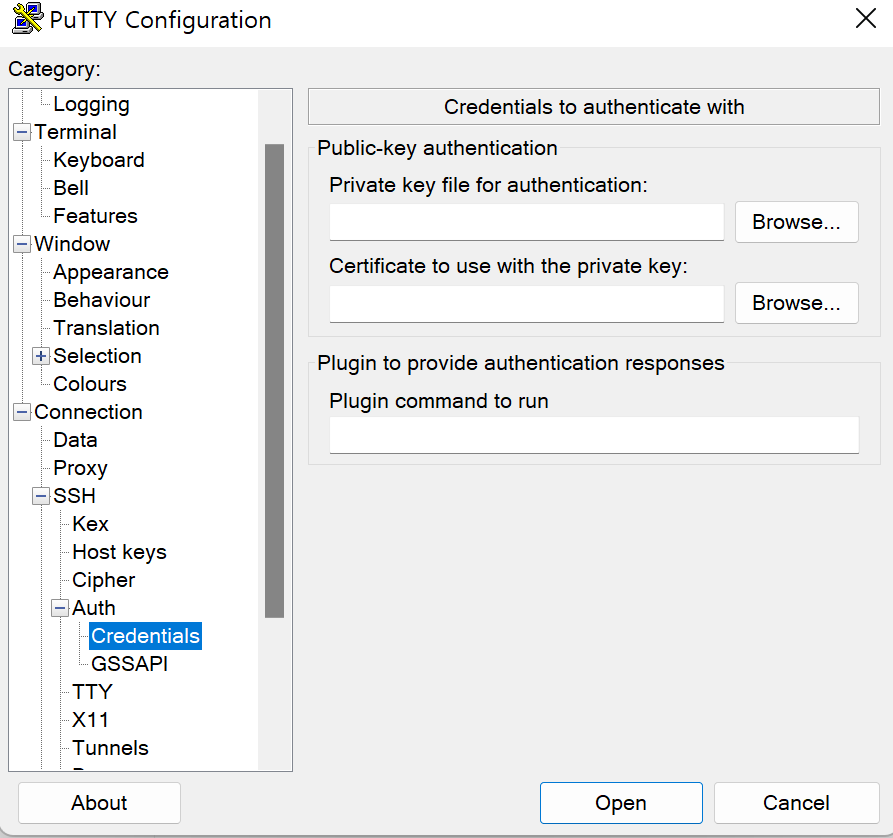893x838 pixels.
Task: Click the category tree scrollbar thumb
Action: coord(275,381)
